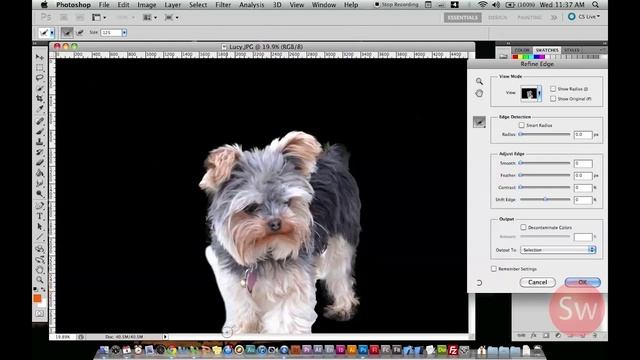Select the Paint Bucket tool
Screen dimensions: 640x360
(40, 173)
